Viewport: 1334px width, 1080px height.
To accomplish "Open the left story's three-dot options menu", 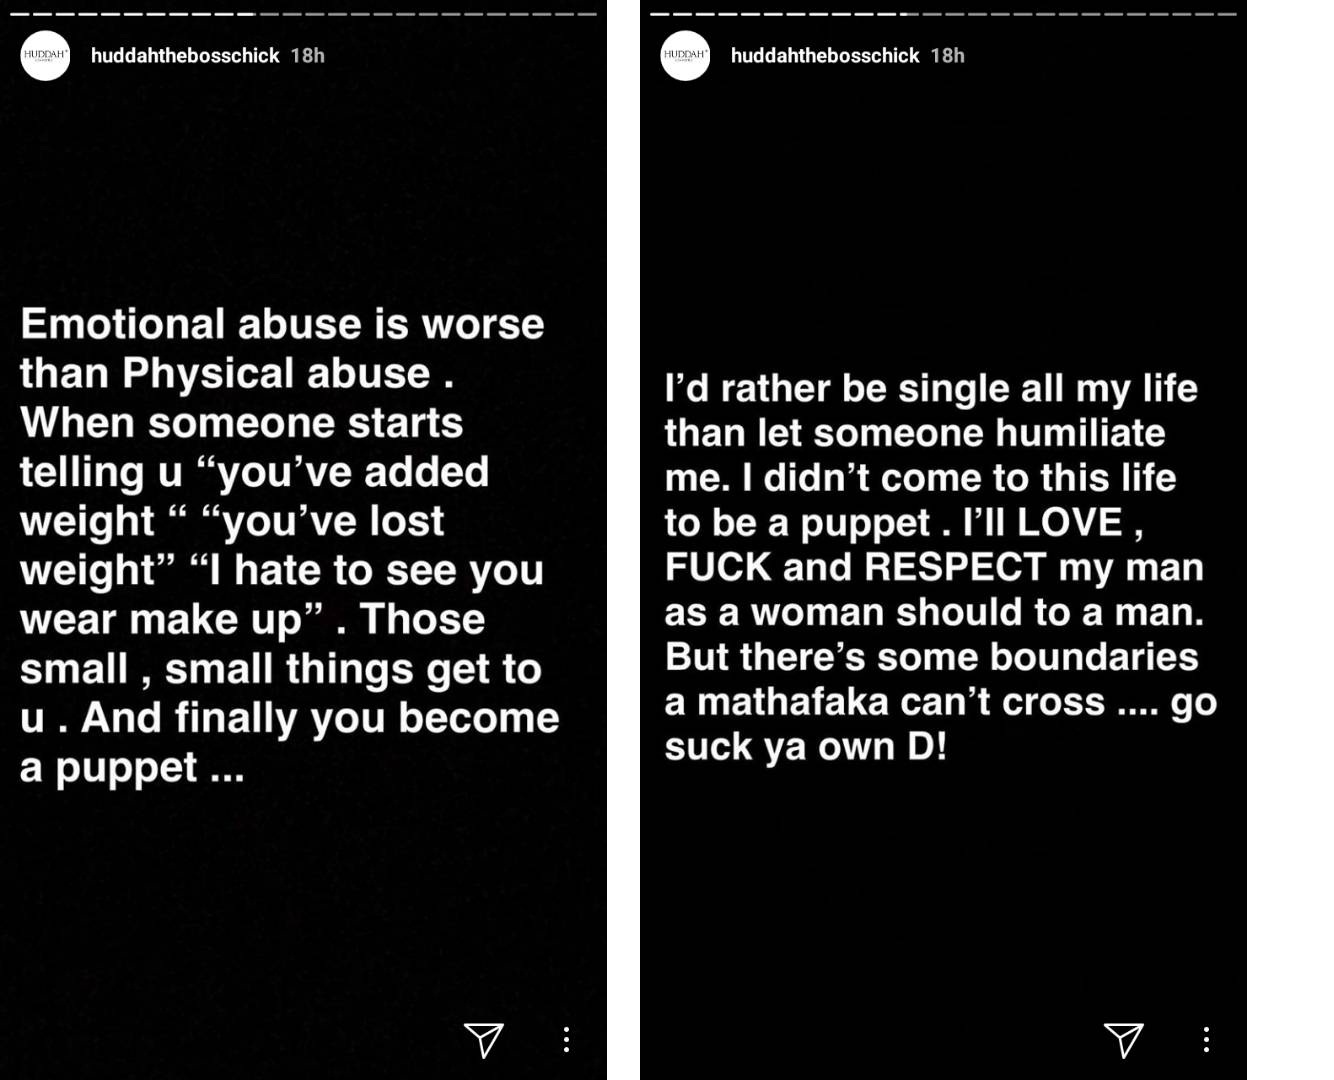I will pos(566,1040).
